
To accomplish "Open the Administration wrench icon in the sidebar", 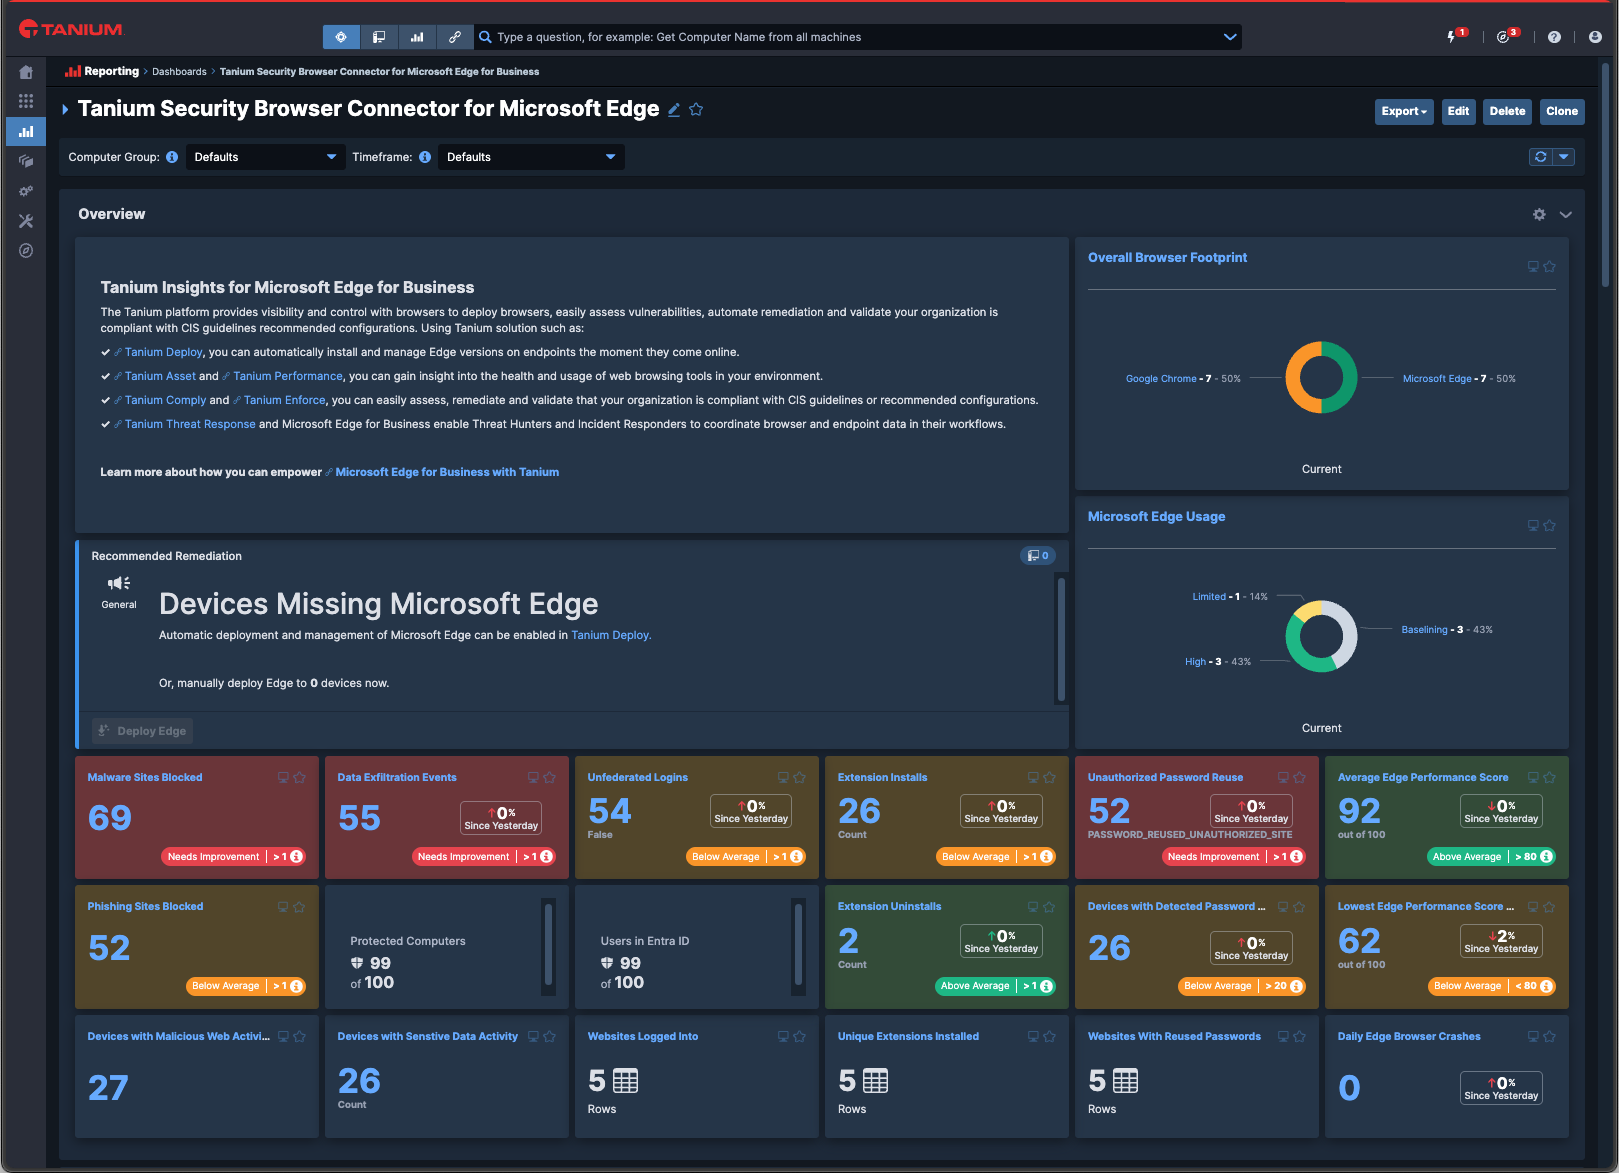I will click(26, 221).
